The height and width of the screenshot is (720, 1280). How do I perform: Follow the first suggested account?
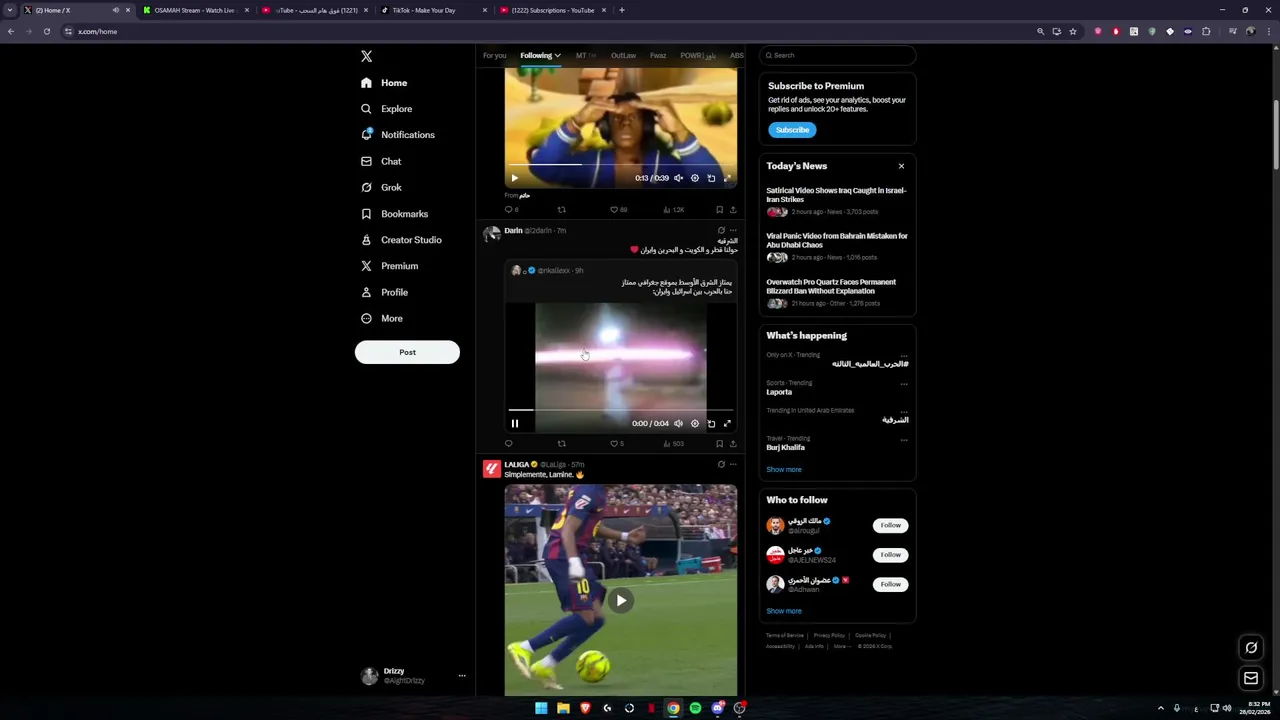(890, 525)
